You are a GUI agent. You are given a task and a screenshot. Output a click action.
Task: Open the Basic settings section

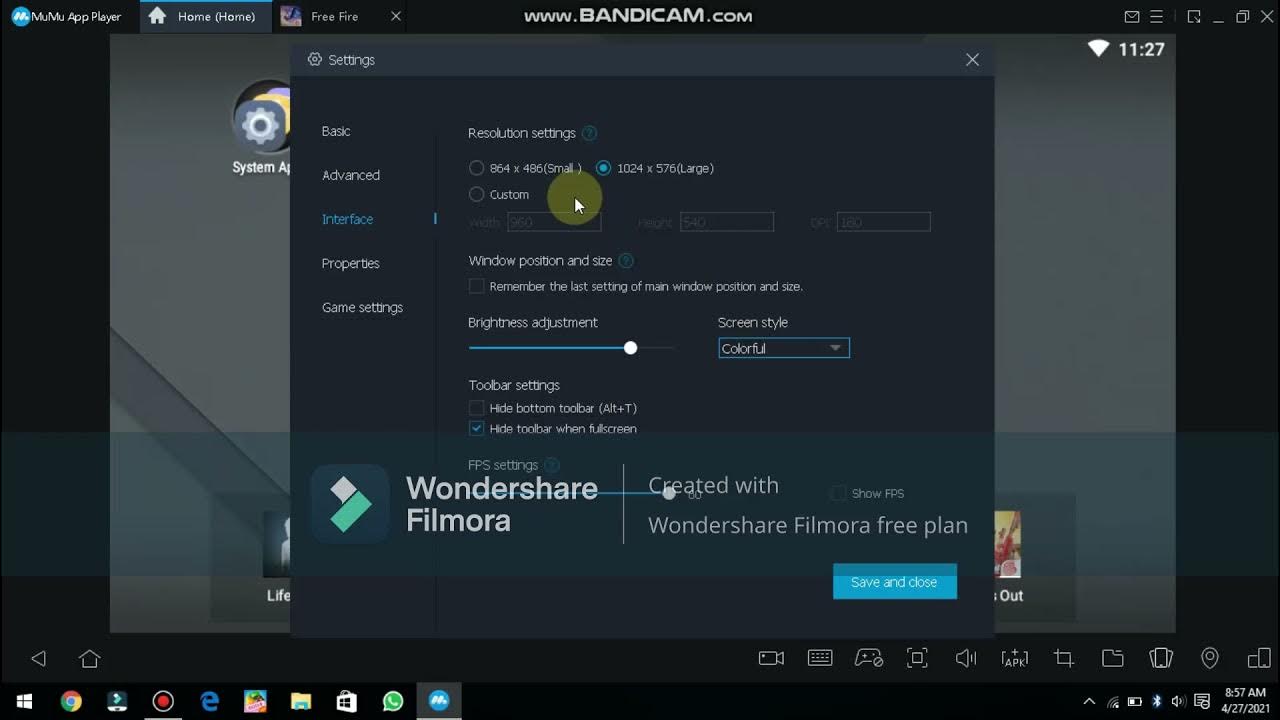(x=336, y=131)
